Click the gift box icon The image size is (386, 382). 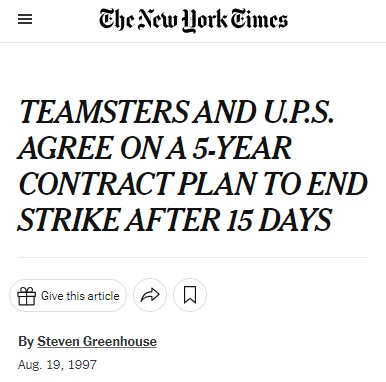26,296
